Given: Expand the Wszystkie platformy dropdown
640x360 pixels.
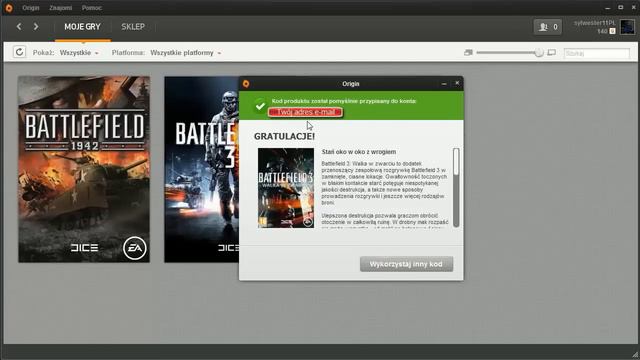Looking at the screenshot, I should coord(186,53).
